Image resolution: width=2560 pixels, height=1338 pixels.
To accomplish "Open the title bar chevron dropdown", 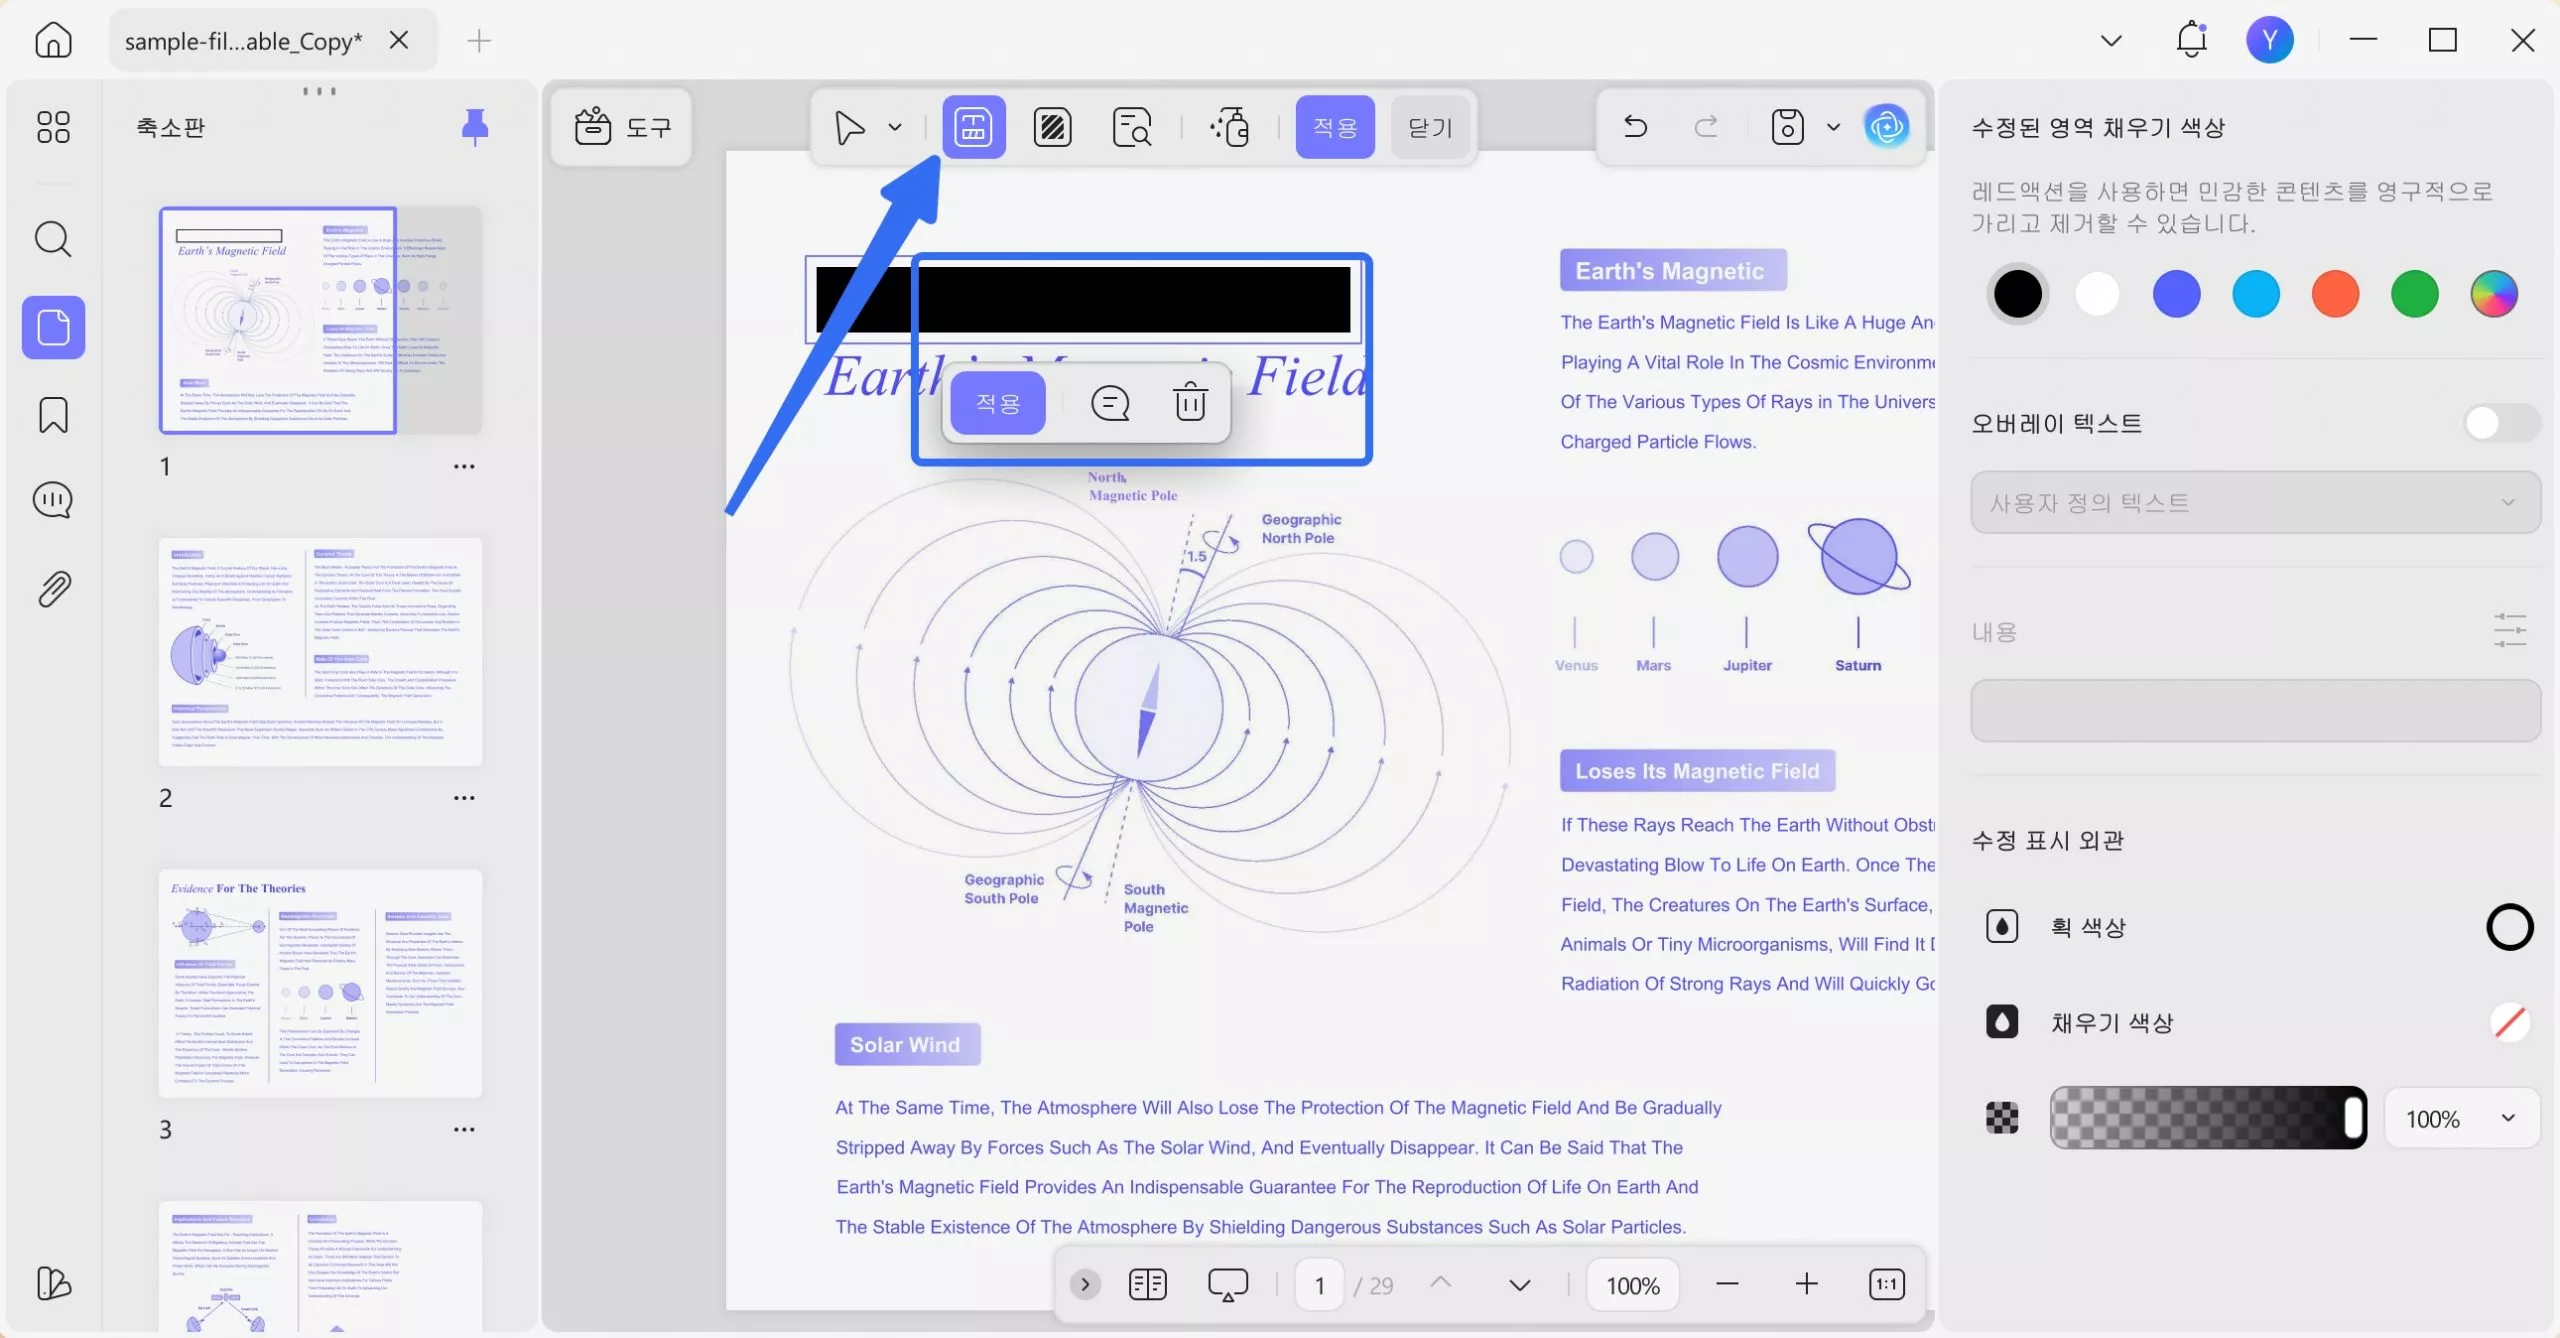I will (2111, 41).
